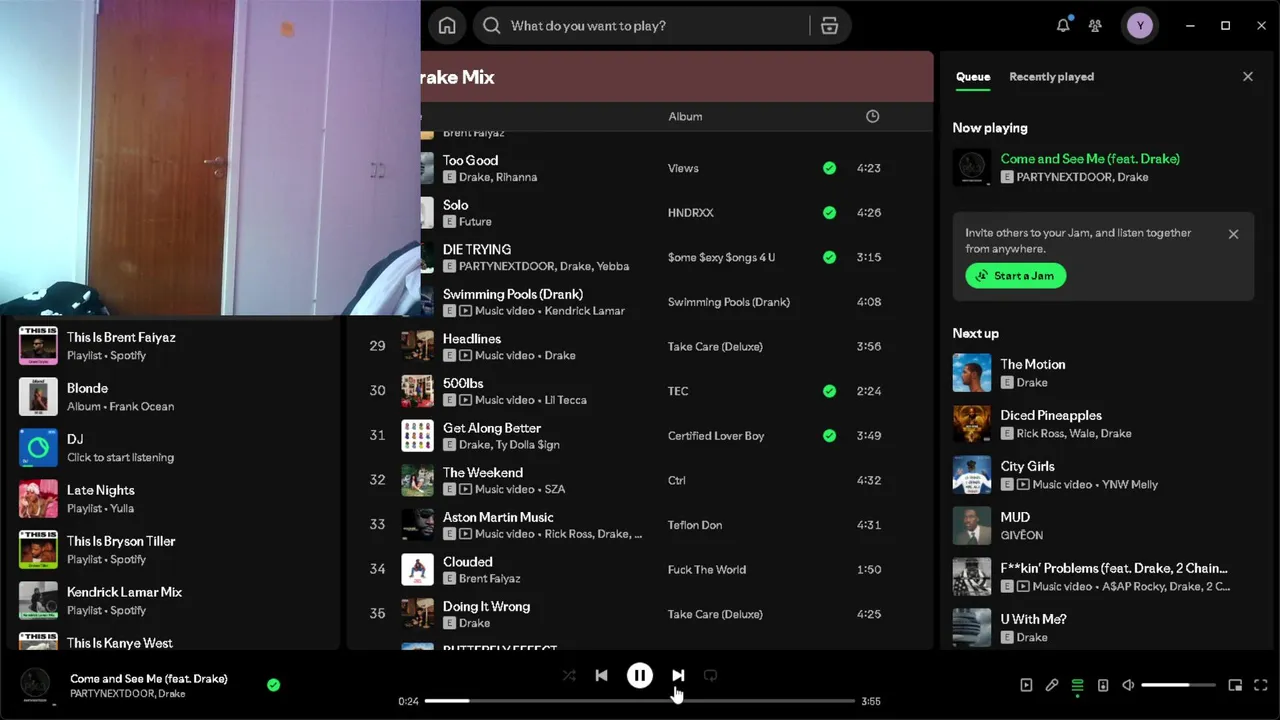Select the track Doing It Wrong
Image resolution: width=1280 pixels, height=720 pixels.
click(640, 614)
